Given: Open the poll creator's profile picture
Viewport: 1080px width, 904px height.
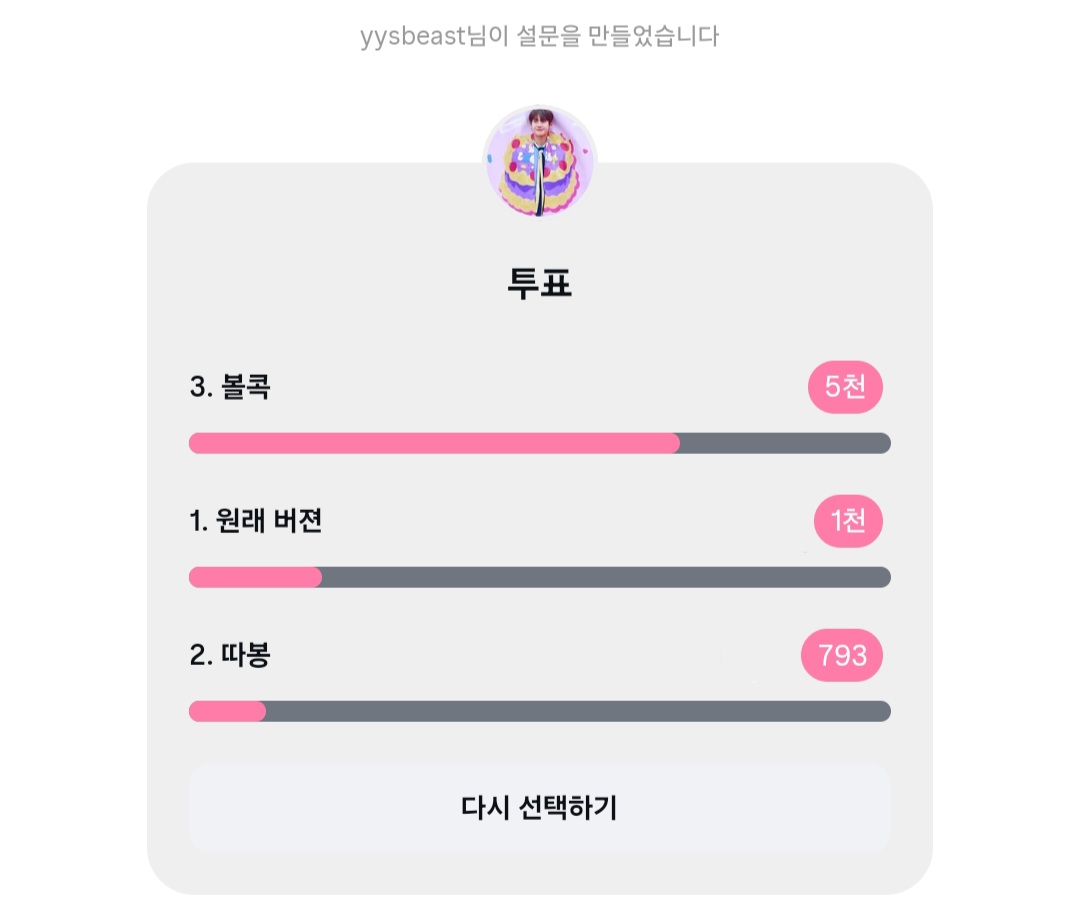Looking at the screenshot, I should [540, 162].
